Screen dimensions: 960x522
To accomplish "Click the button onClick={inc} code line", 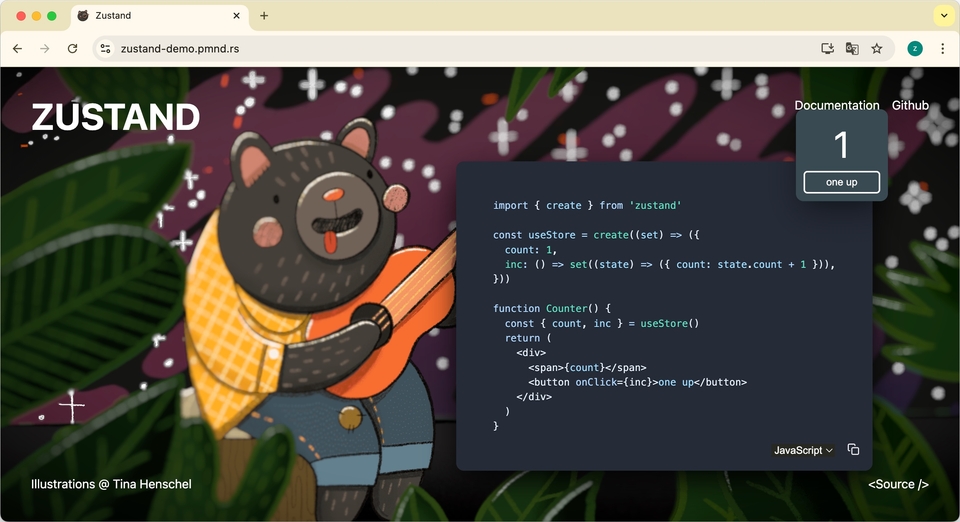I will click(x=637, y=382).
